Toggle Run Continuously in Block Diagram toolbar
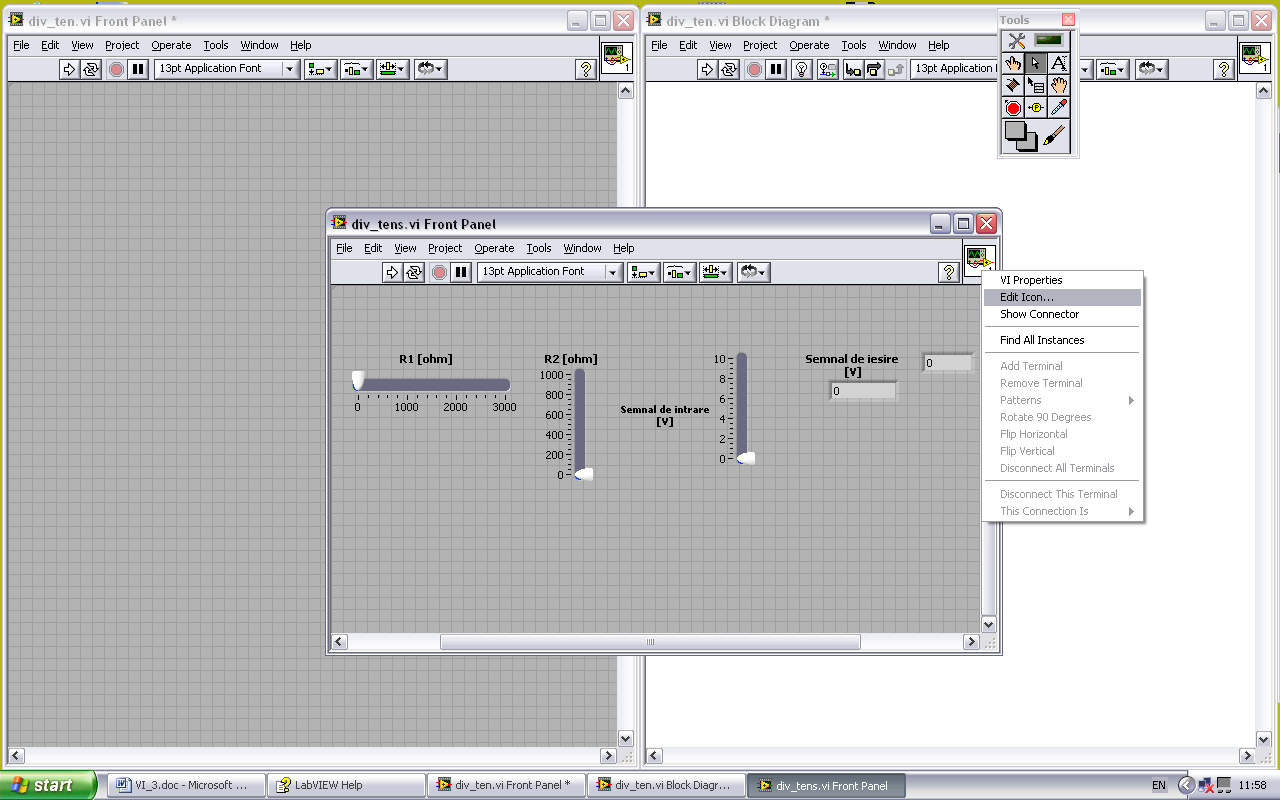1280x800 pixels. coord(729,69)
